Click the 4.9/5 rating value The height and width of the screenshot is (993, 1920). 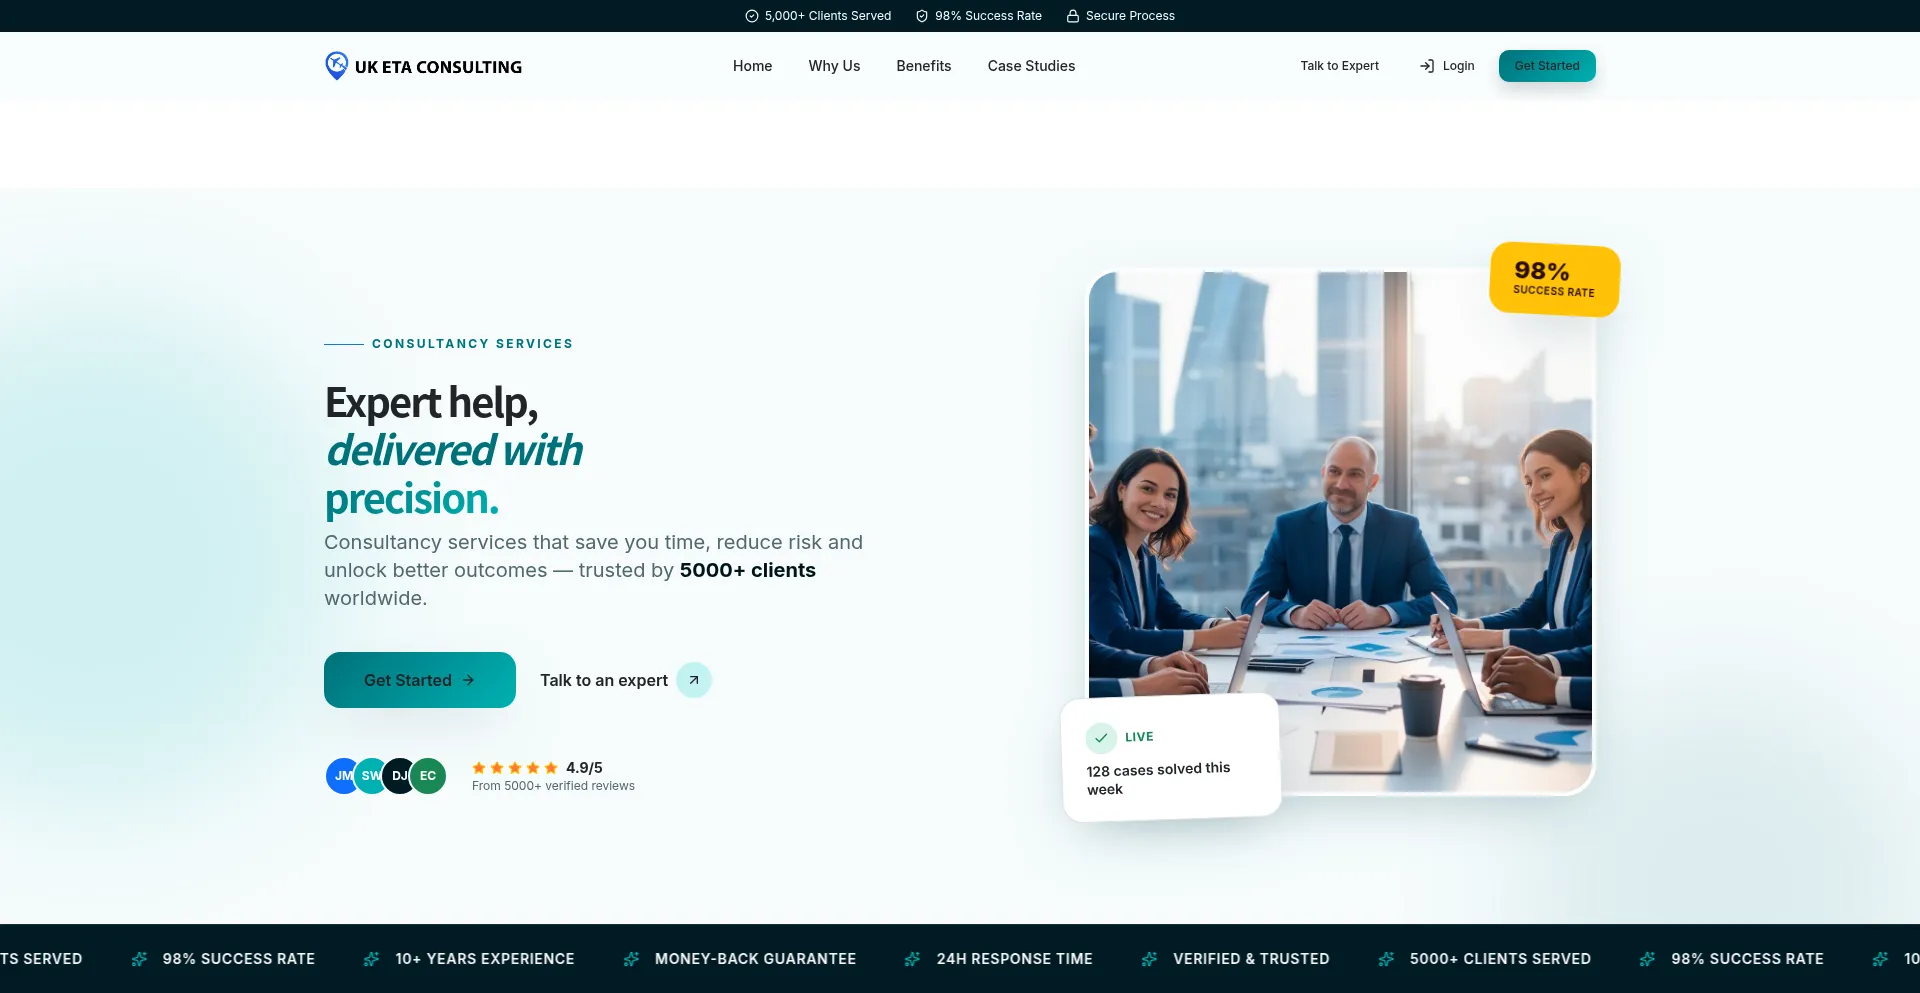point(584,768)
